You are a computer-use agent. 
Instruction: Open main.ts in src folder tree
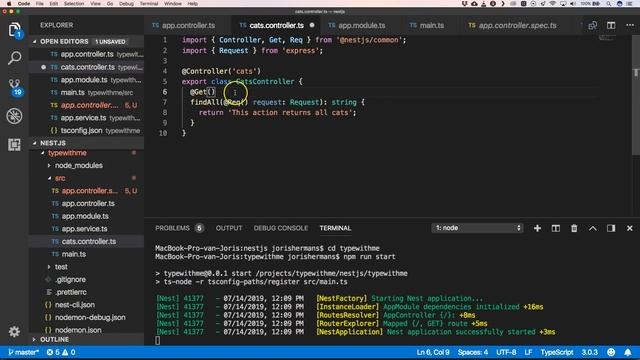coord(74,254)
